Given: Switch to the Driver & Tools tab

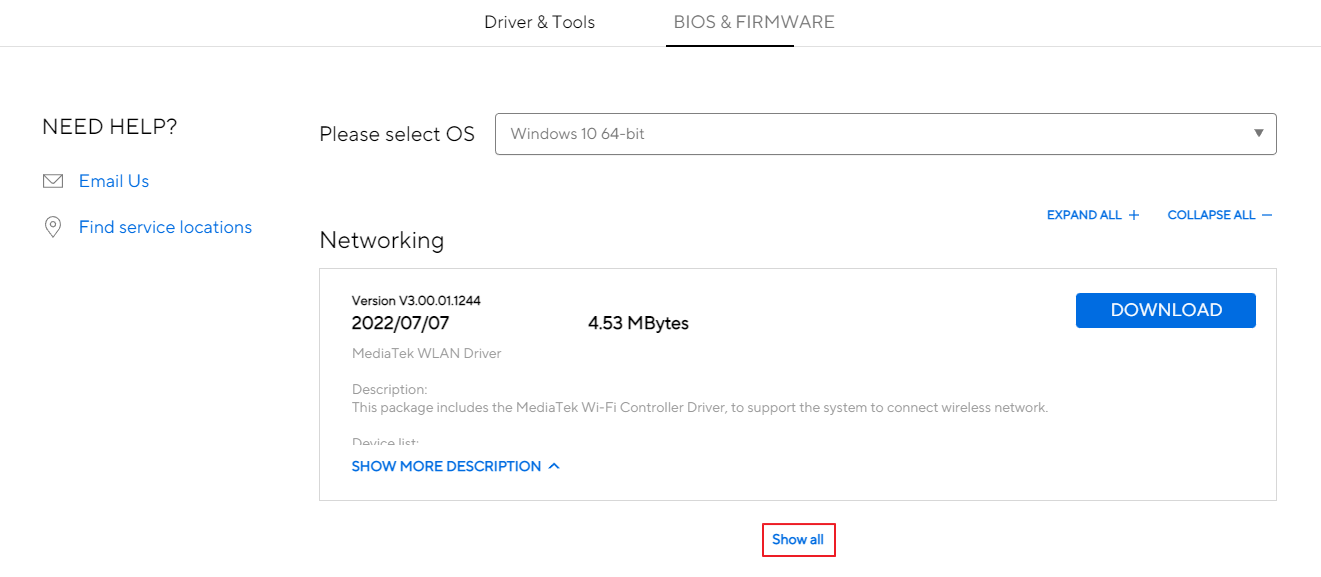Looking at the screenshot, I should click(539, 22).
